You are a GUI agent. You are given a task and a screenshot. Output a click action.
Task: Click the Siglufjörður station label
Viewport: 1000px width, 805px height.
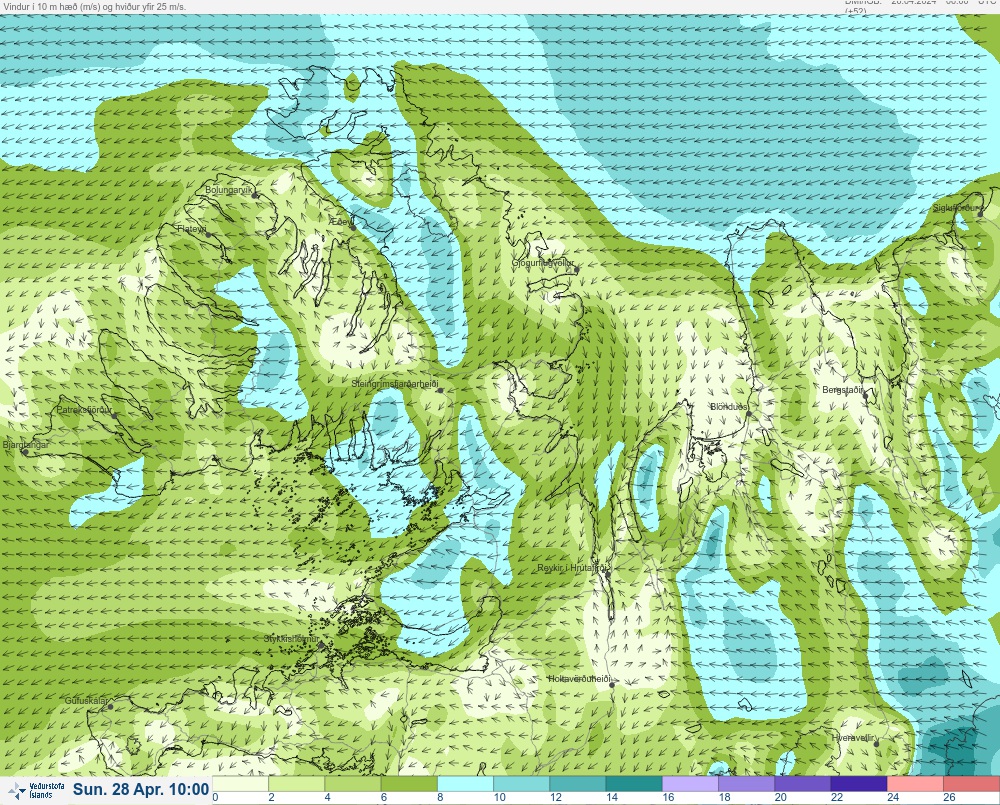[x=957, y=208]
